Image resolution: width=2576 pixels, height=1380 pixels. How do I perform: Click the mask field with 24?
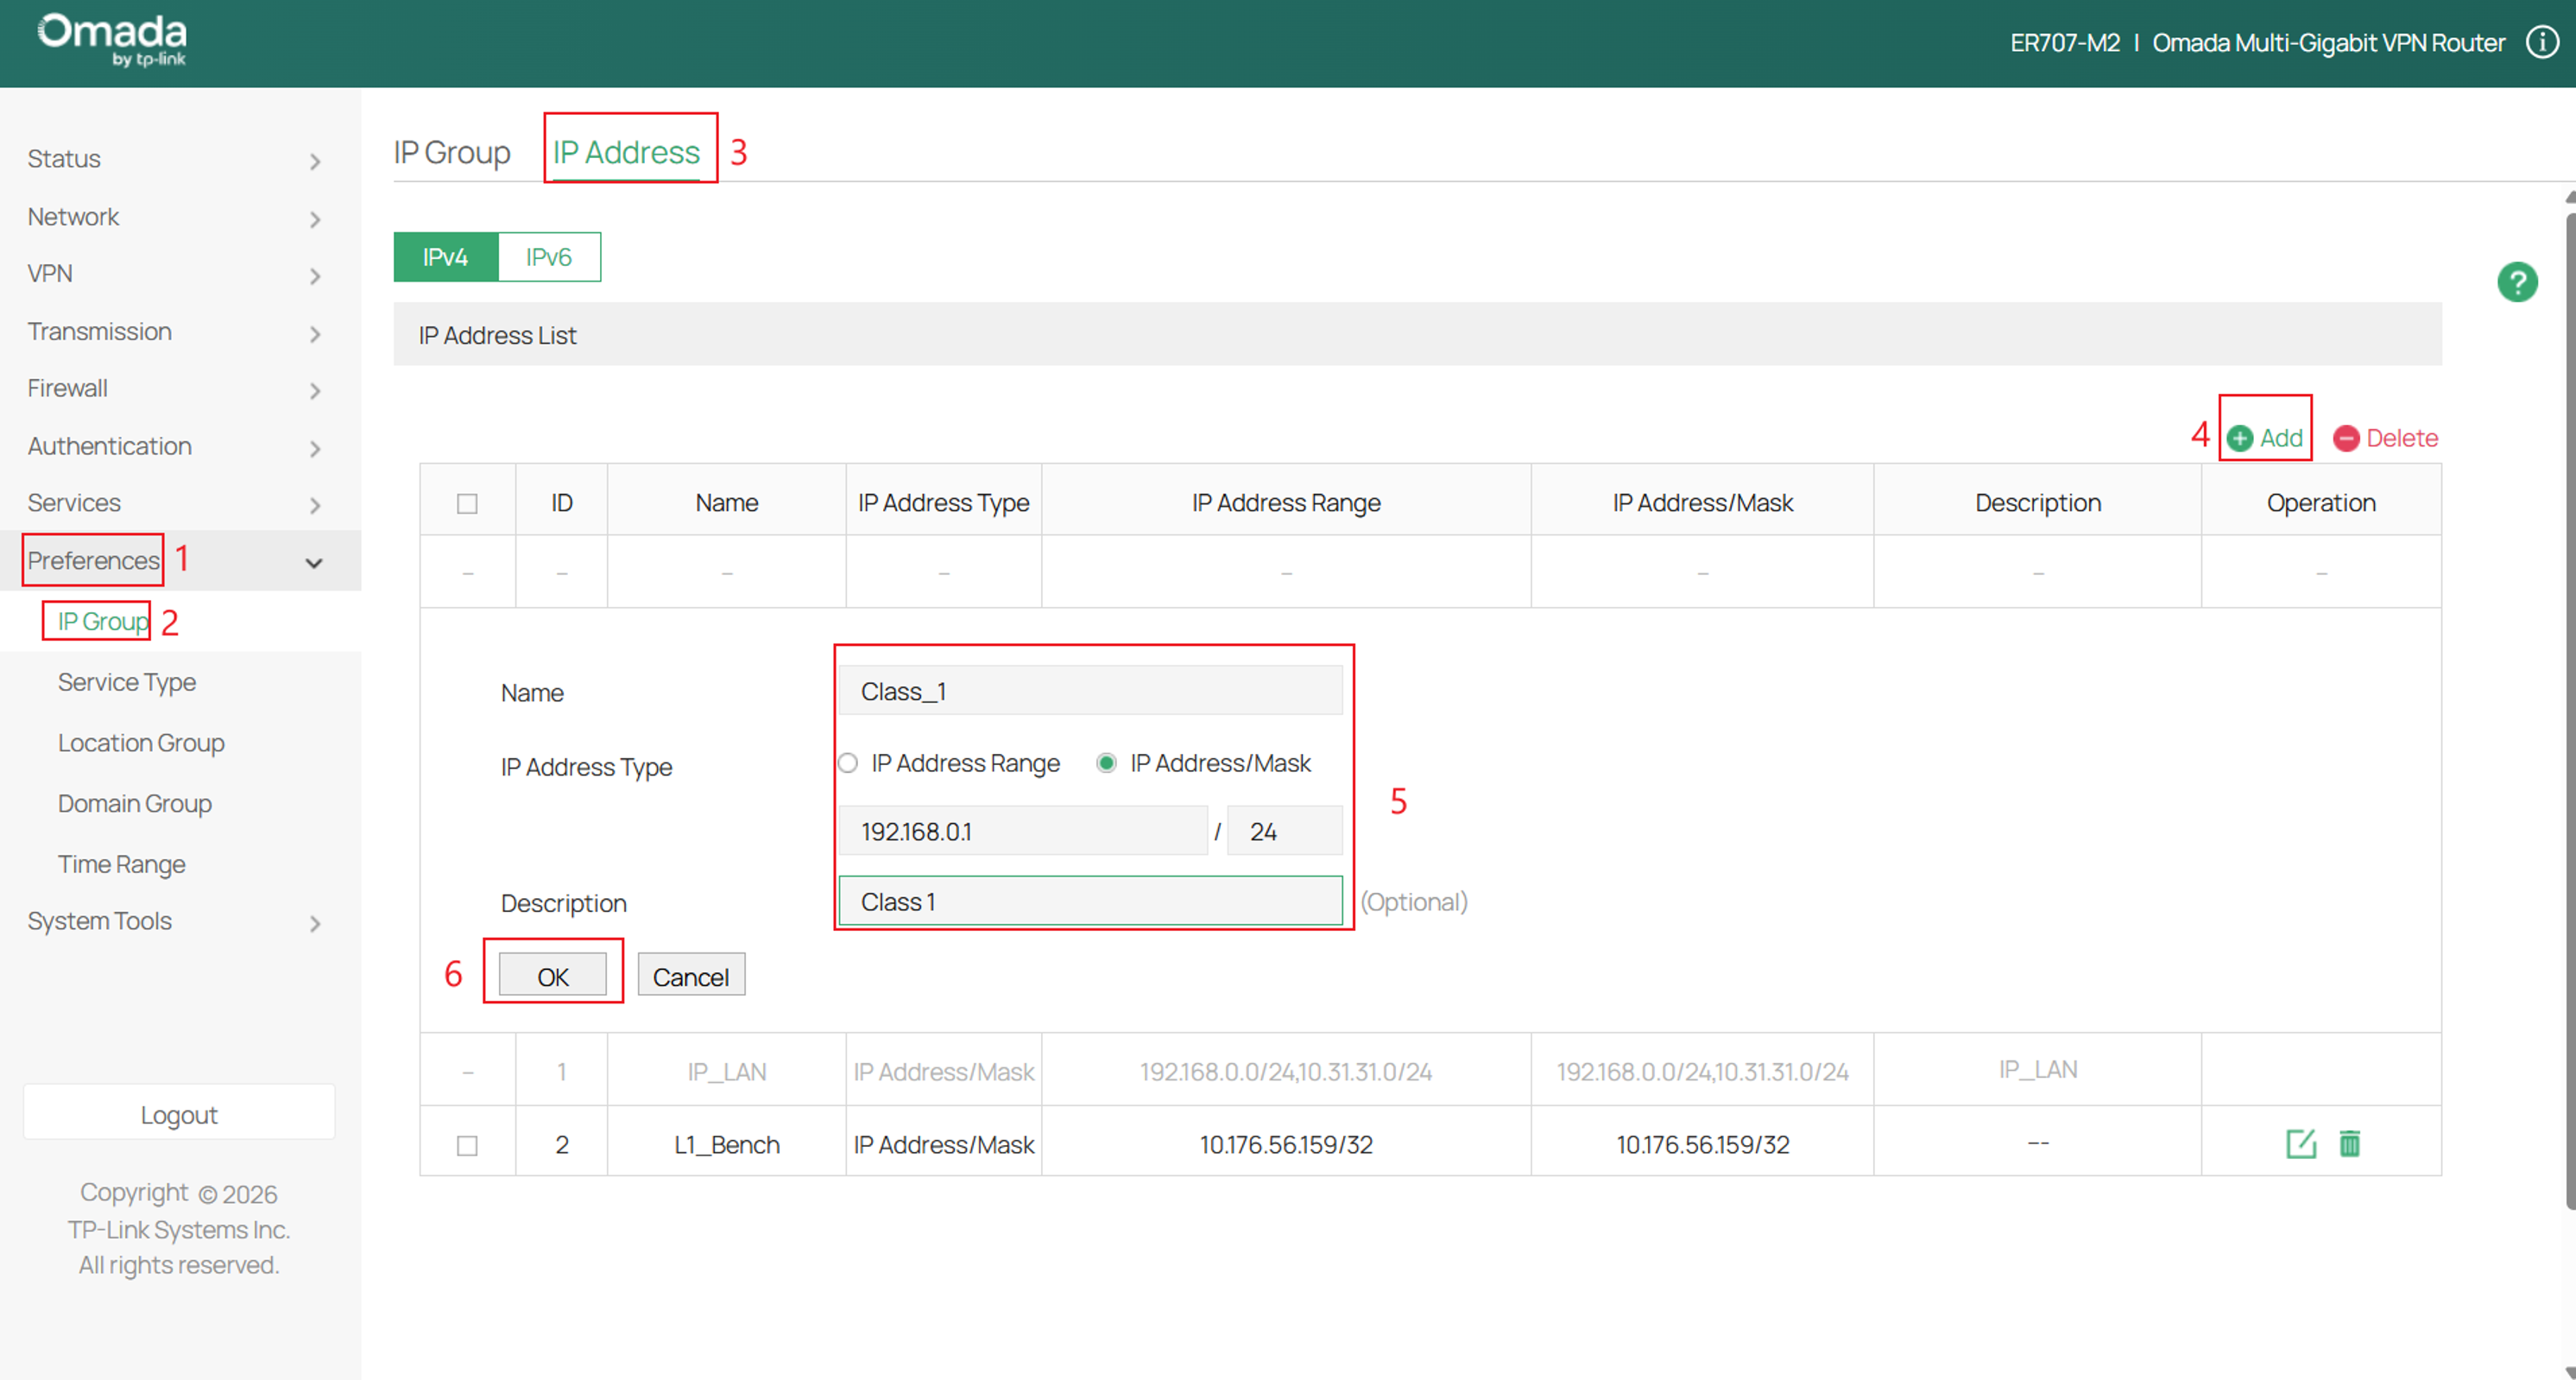coord(1284,831)
